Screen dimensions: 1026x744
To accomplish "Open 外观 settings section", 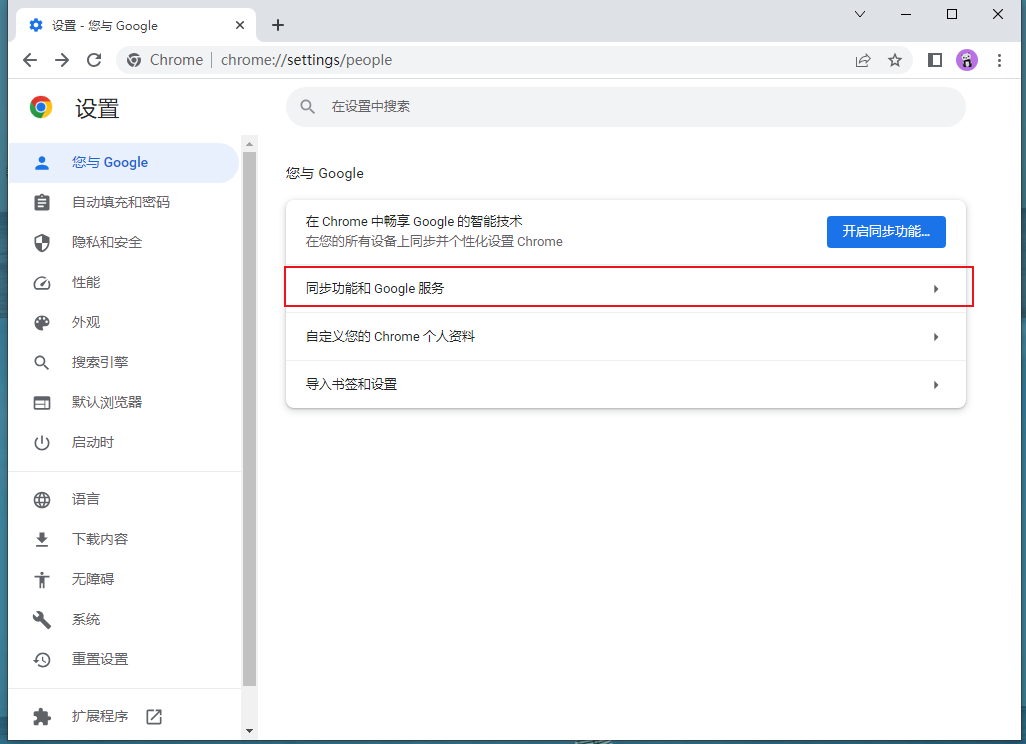I will click(124, 323).
